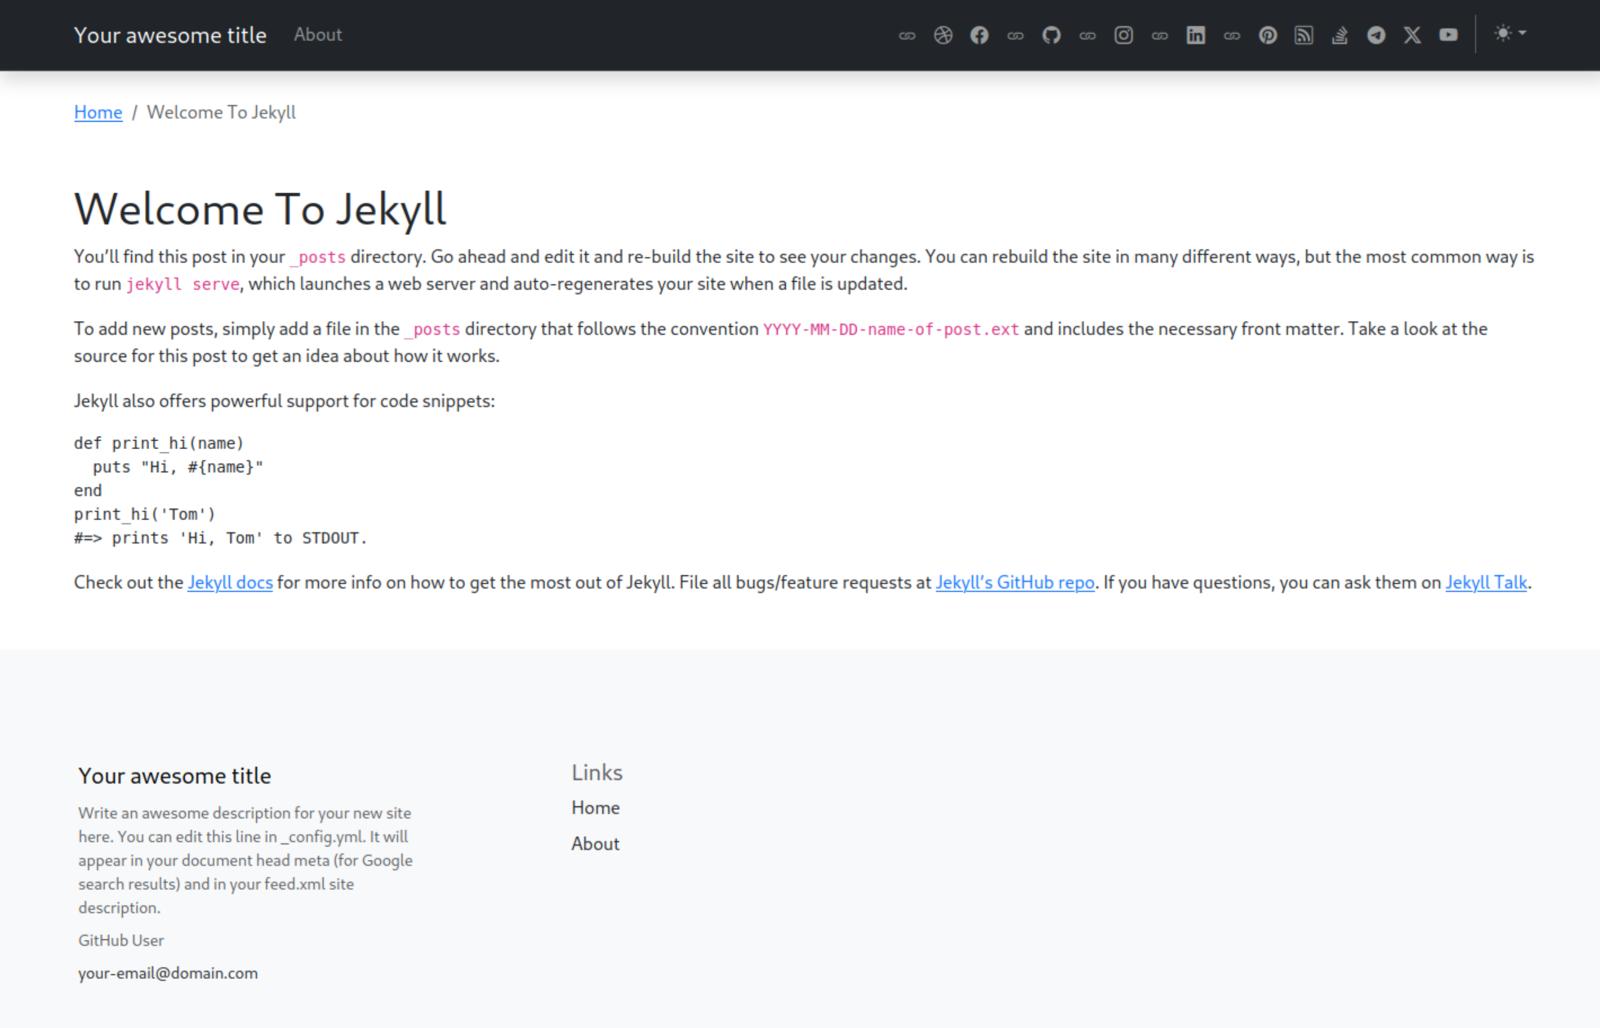Open the Instagram profile icon

(x=1123, y=34)
